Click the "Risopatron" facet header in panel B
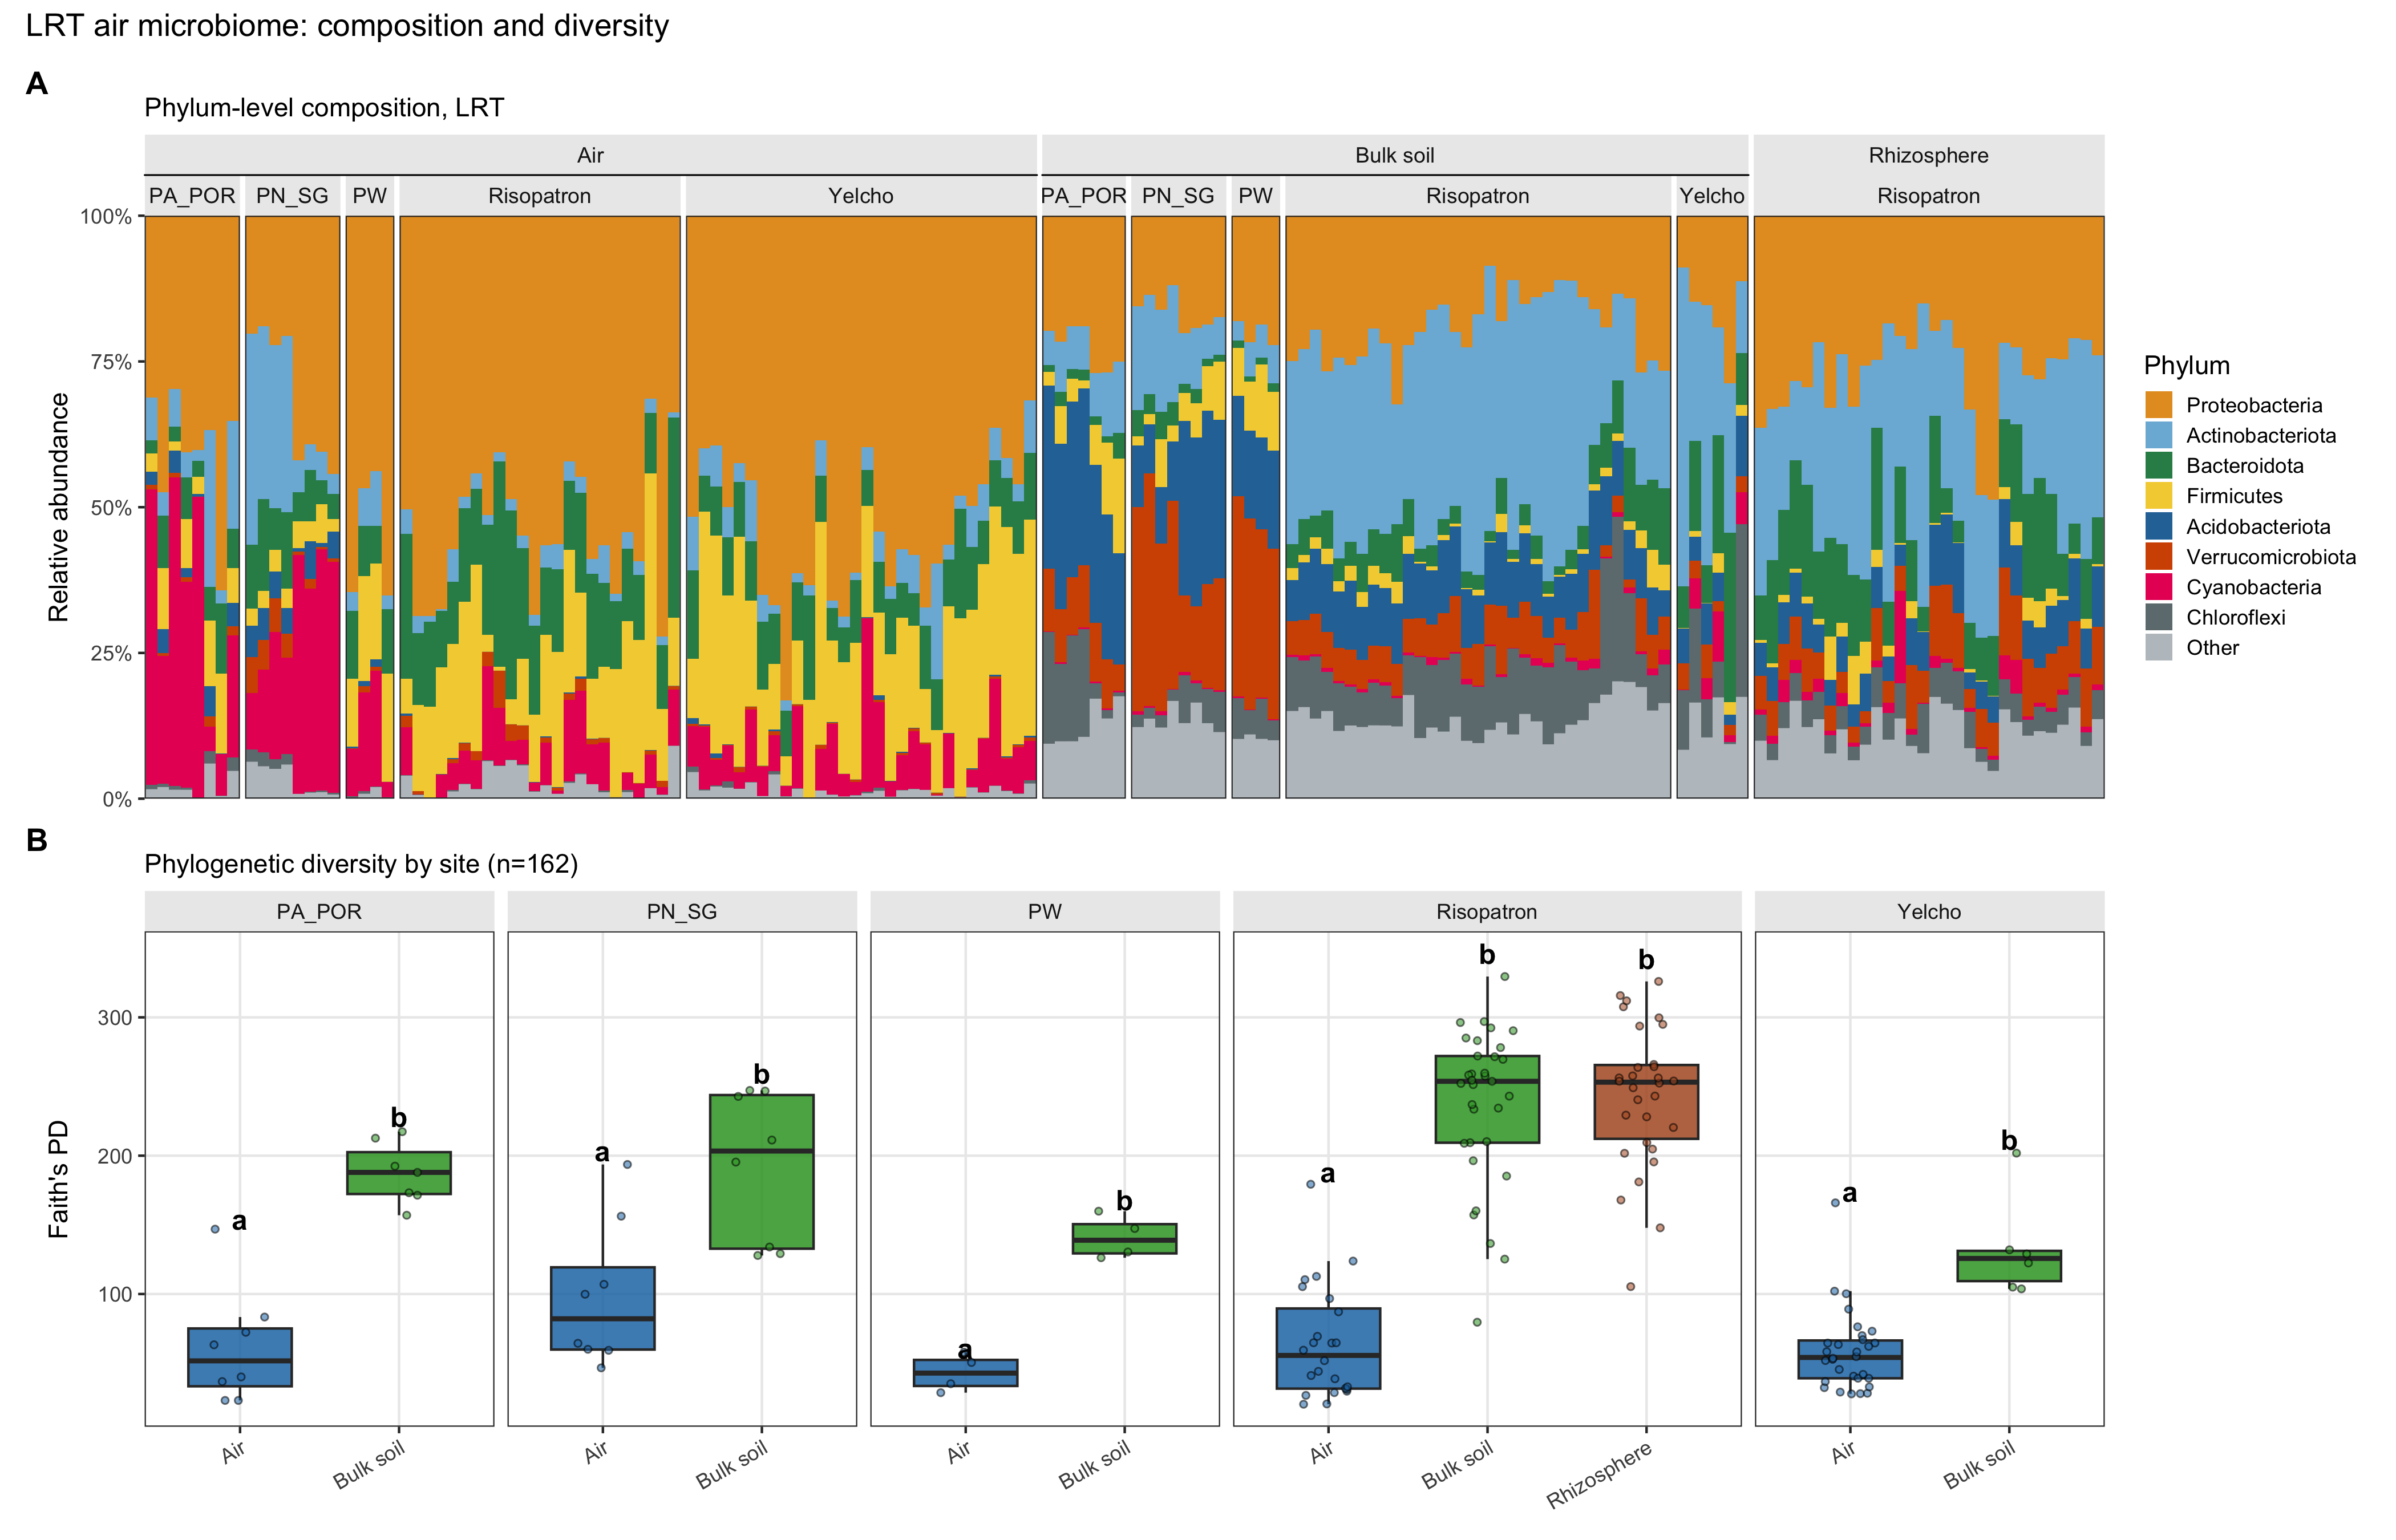 point(1487,912)
